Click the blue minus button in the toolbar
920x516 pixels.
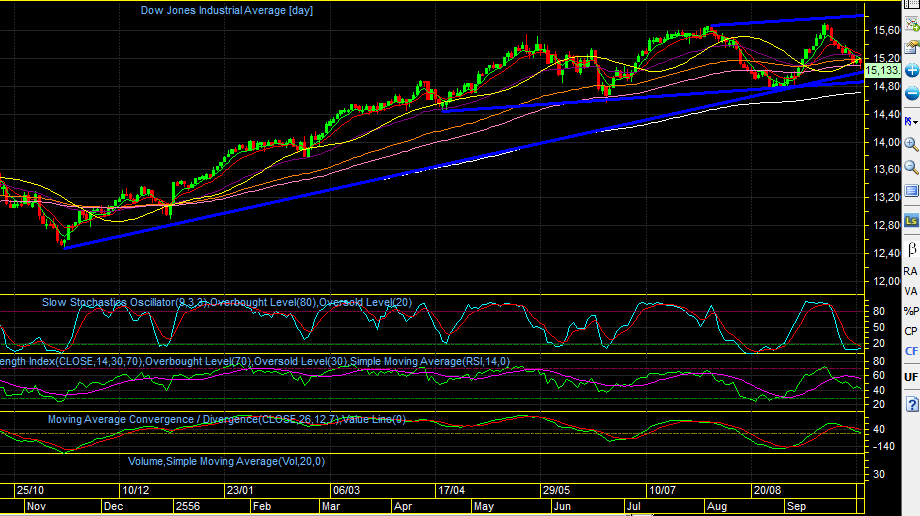point(911,93)
